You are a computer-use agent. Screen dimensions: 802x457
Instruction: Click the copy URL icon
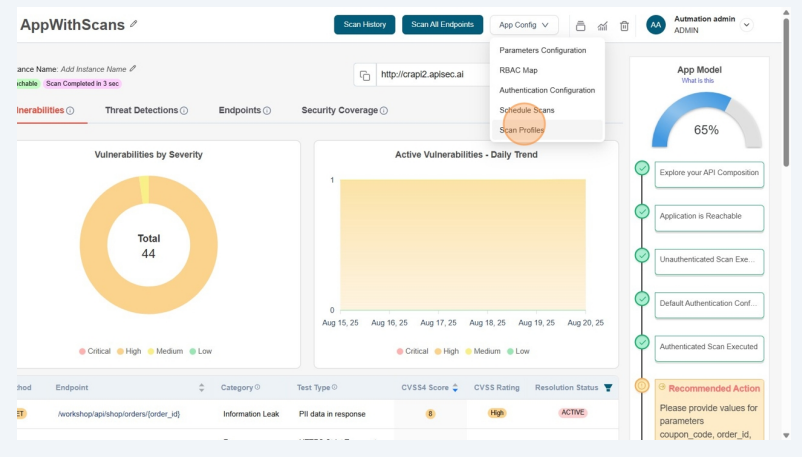click(365, 75)
